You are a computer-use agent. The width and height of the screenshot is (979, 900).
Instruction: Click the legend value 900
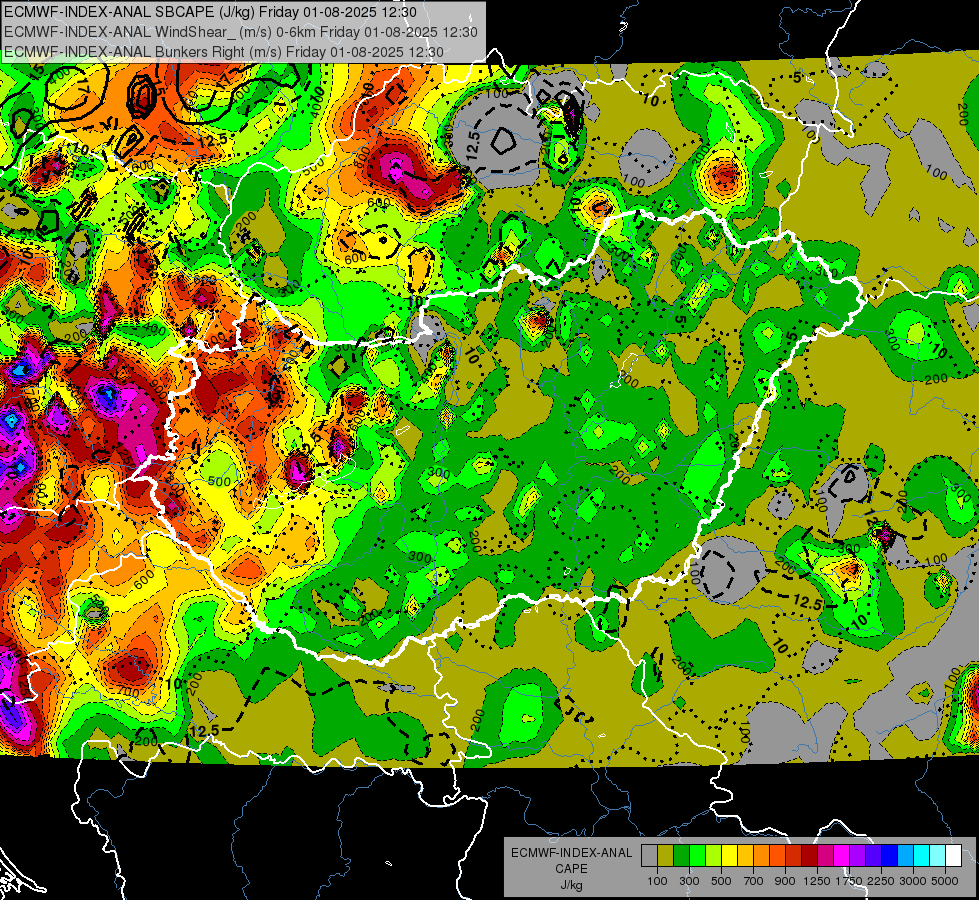[x=785, y=881]
